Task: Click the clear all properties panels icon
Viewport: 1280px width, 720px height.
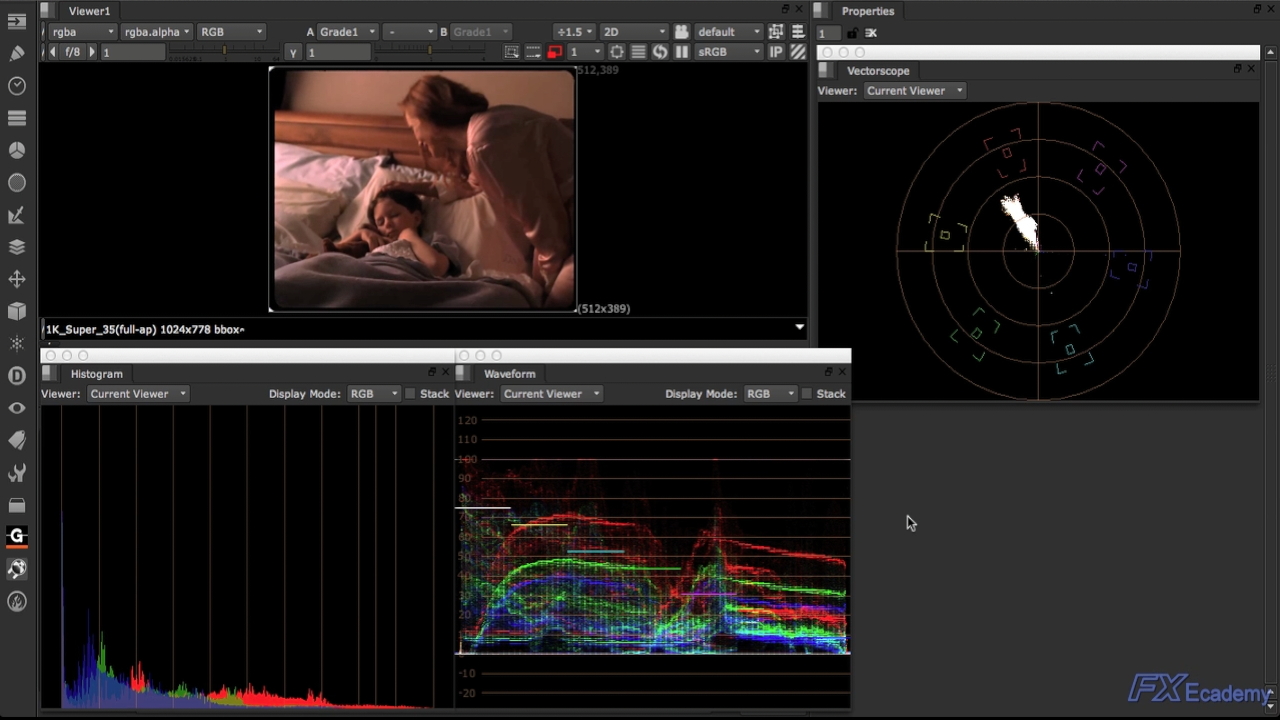Action: 871,33
